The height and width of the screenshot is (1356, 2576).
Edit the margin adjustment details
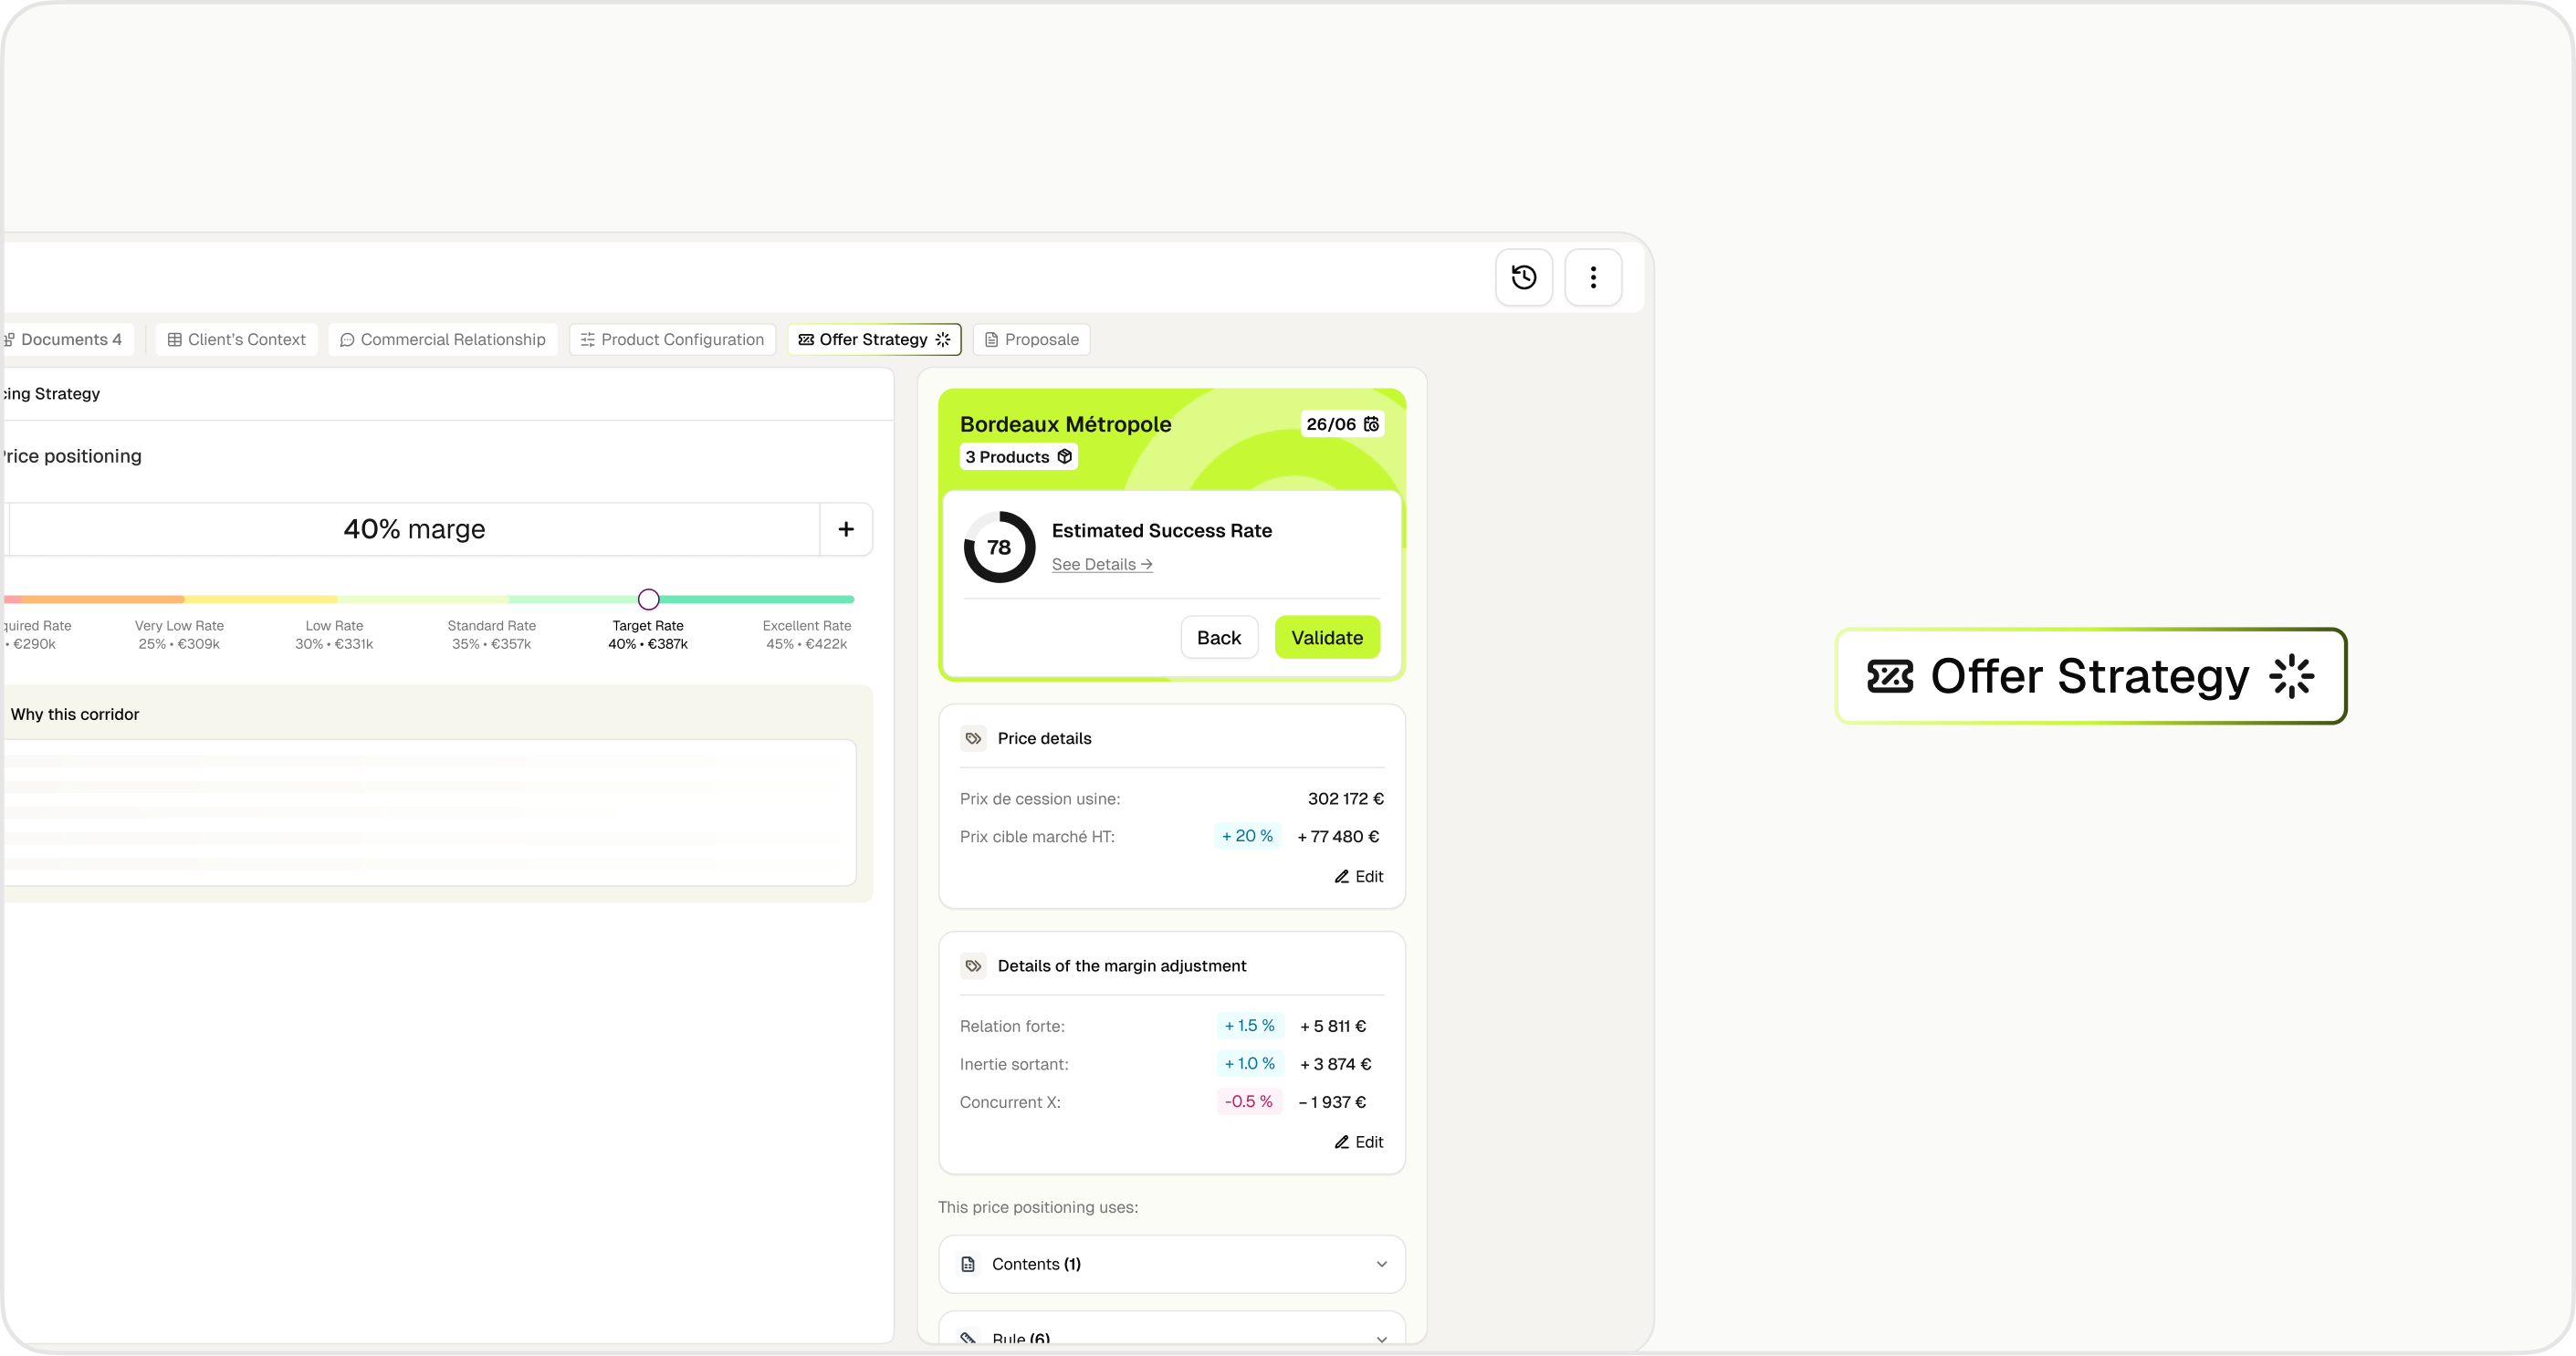pyautogui.click(x=1358, y=1142)
